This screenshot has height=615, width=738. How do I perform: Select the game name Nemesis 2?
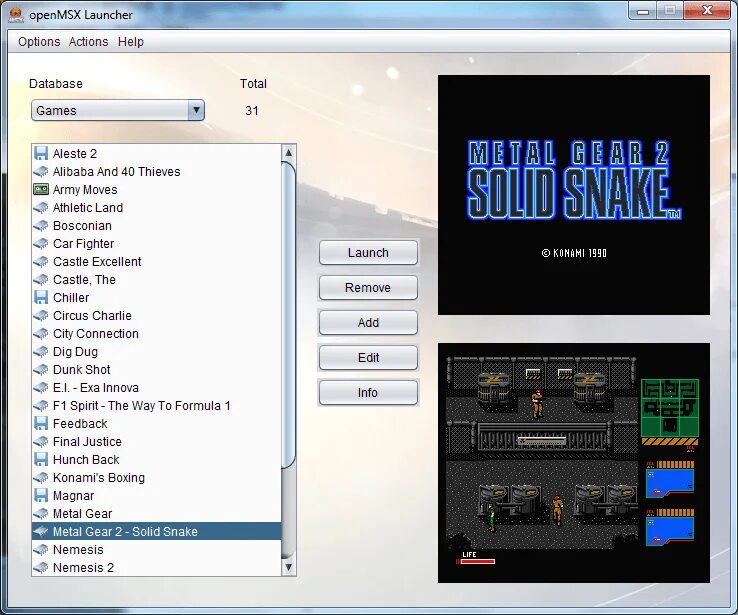[x=83, y=567]
